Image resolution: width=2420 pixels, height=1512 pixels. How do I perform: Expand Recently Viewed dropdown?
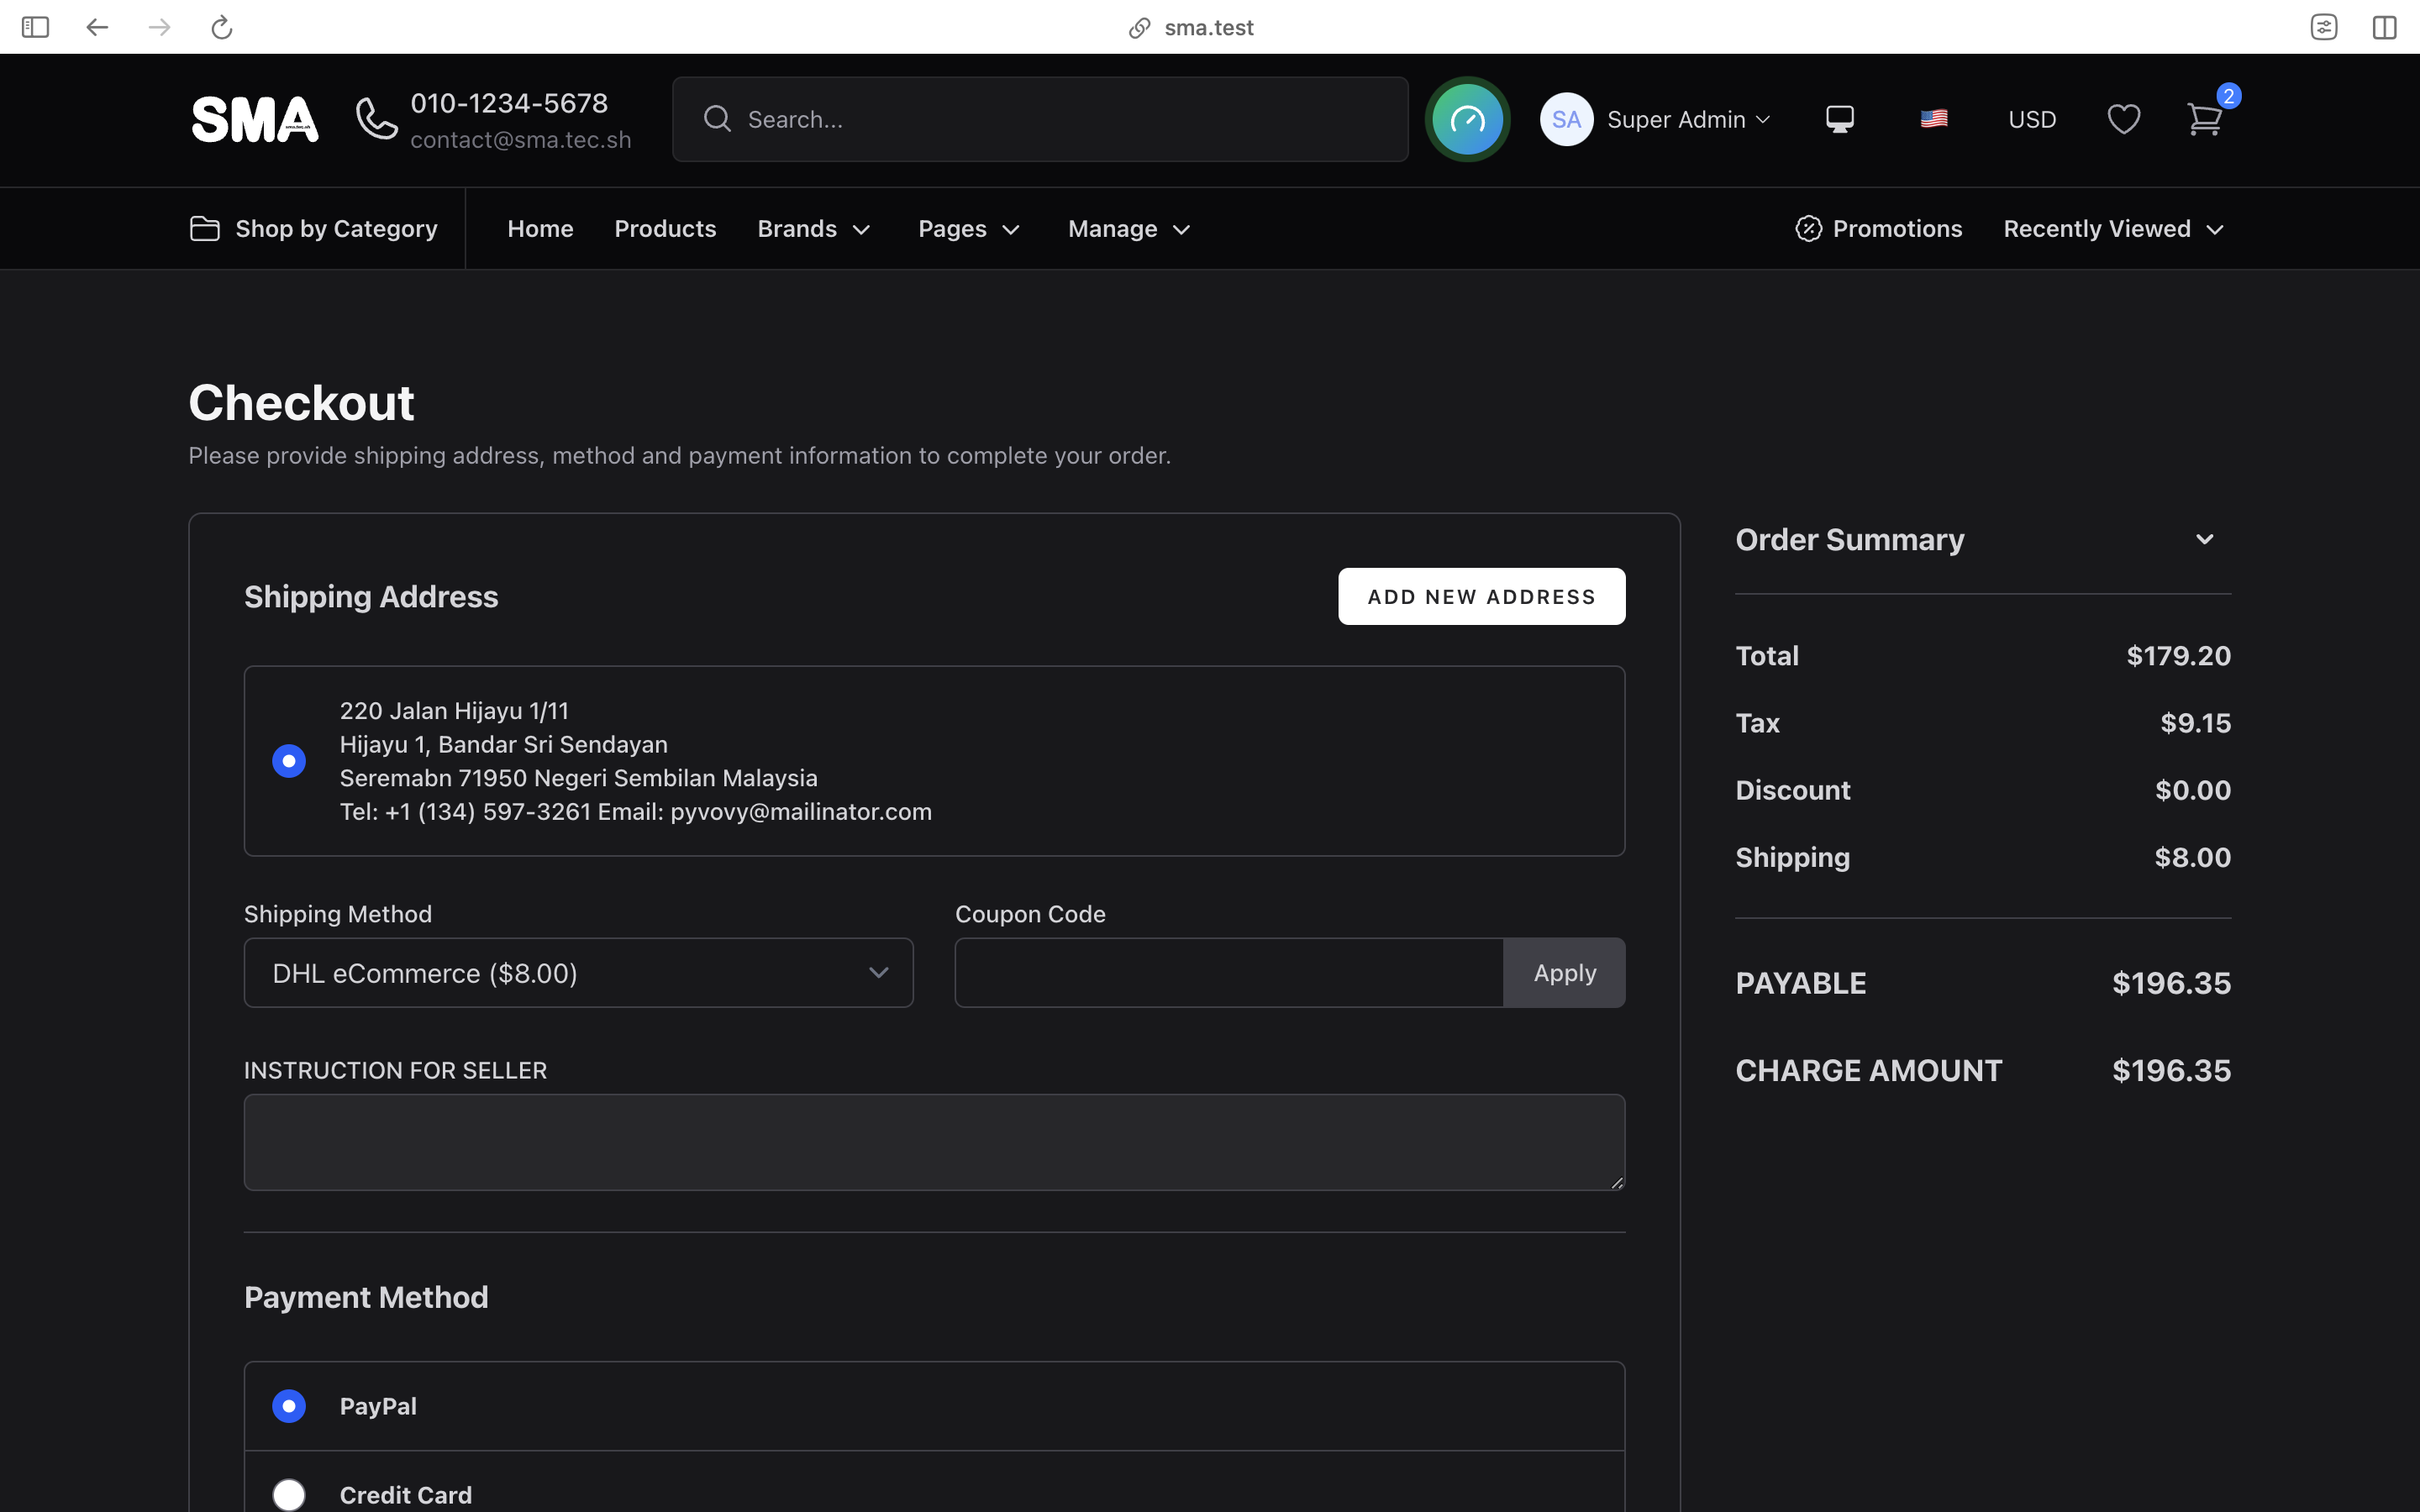click(x=2114, y=229)
